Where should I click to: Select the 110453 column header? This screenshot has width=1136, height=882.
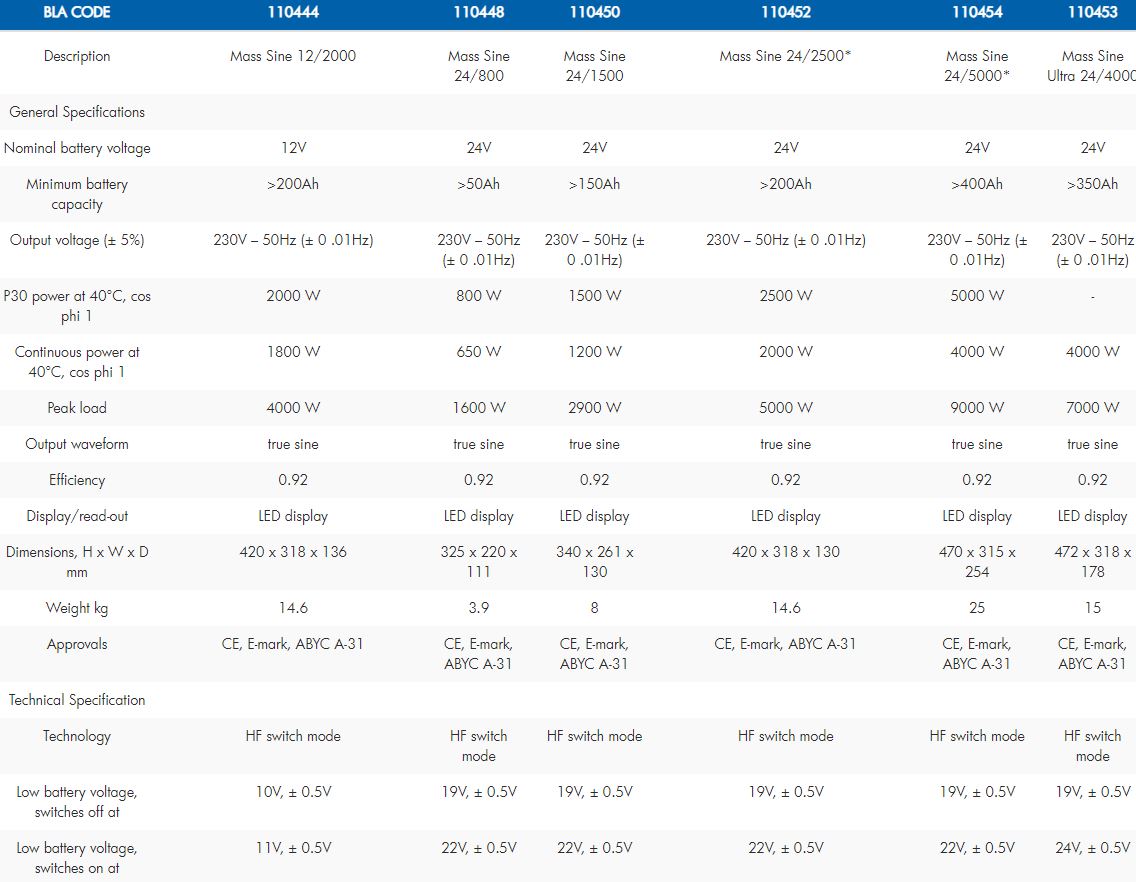[x=1092, y=13]
